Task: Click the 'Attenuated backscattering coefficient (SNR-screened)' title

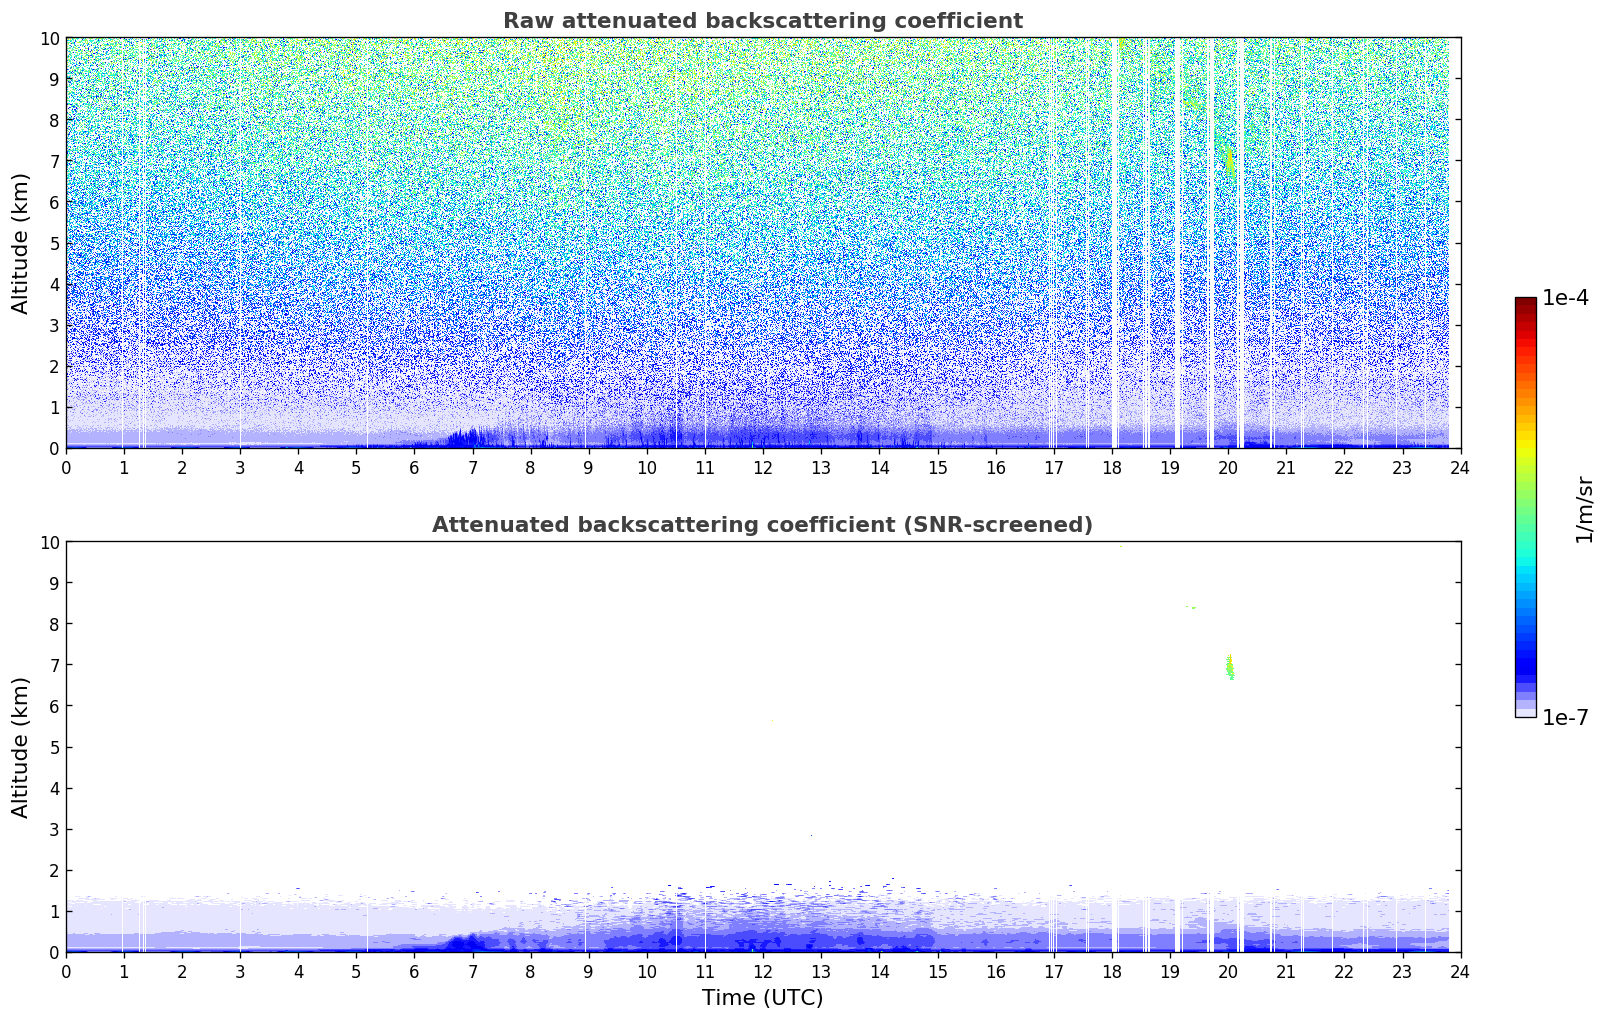Action: click(x=762, y=525)
